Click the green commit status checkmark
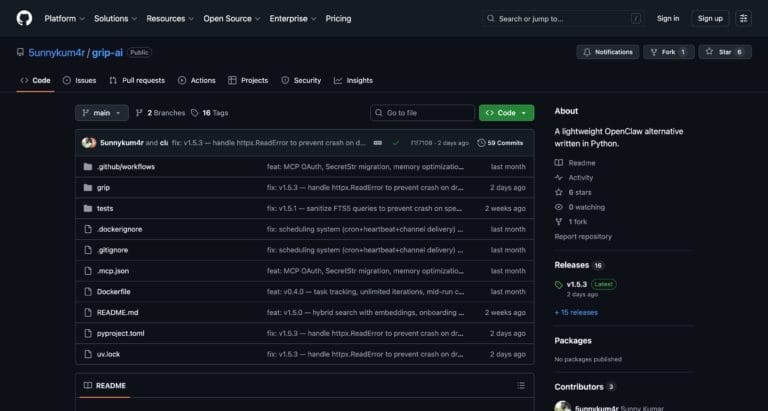The image size is (768, 411). pyautogui.click(x=396, y=143)
